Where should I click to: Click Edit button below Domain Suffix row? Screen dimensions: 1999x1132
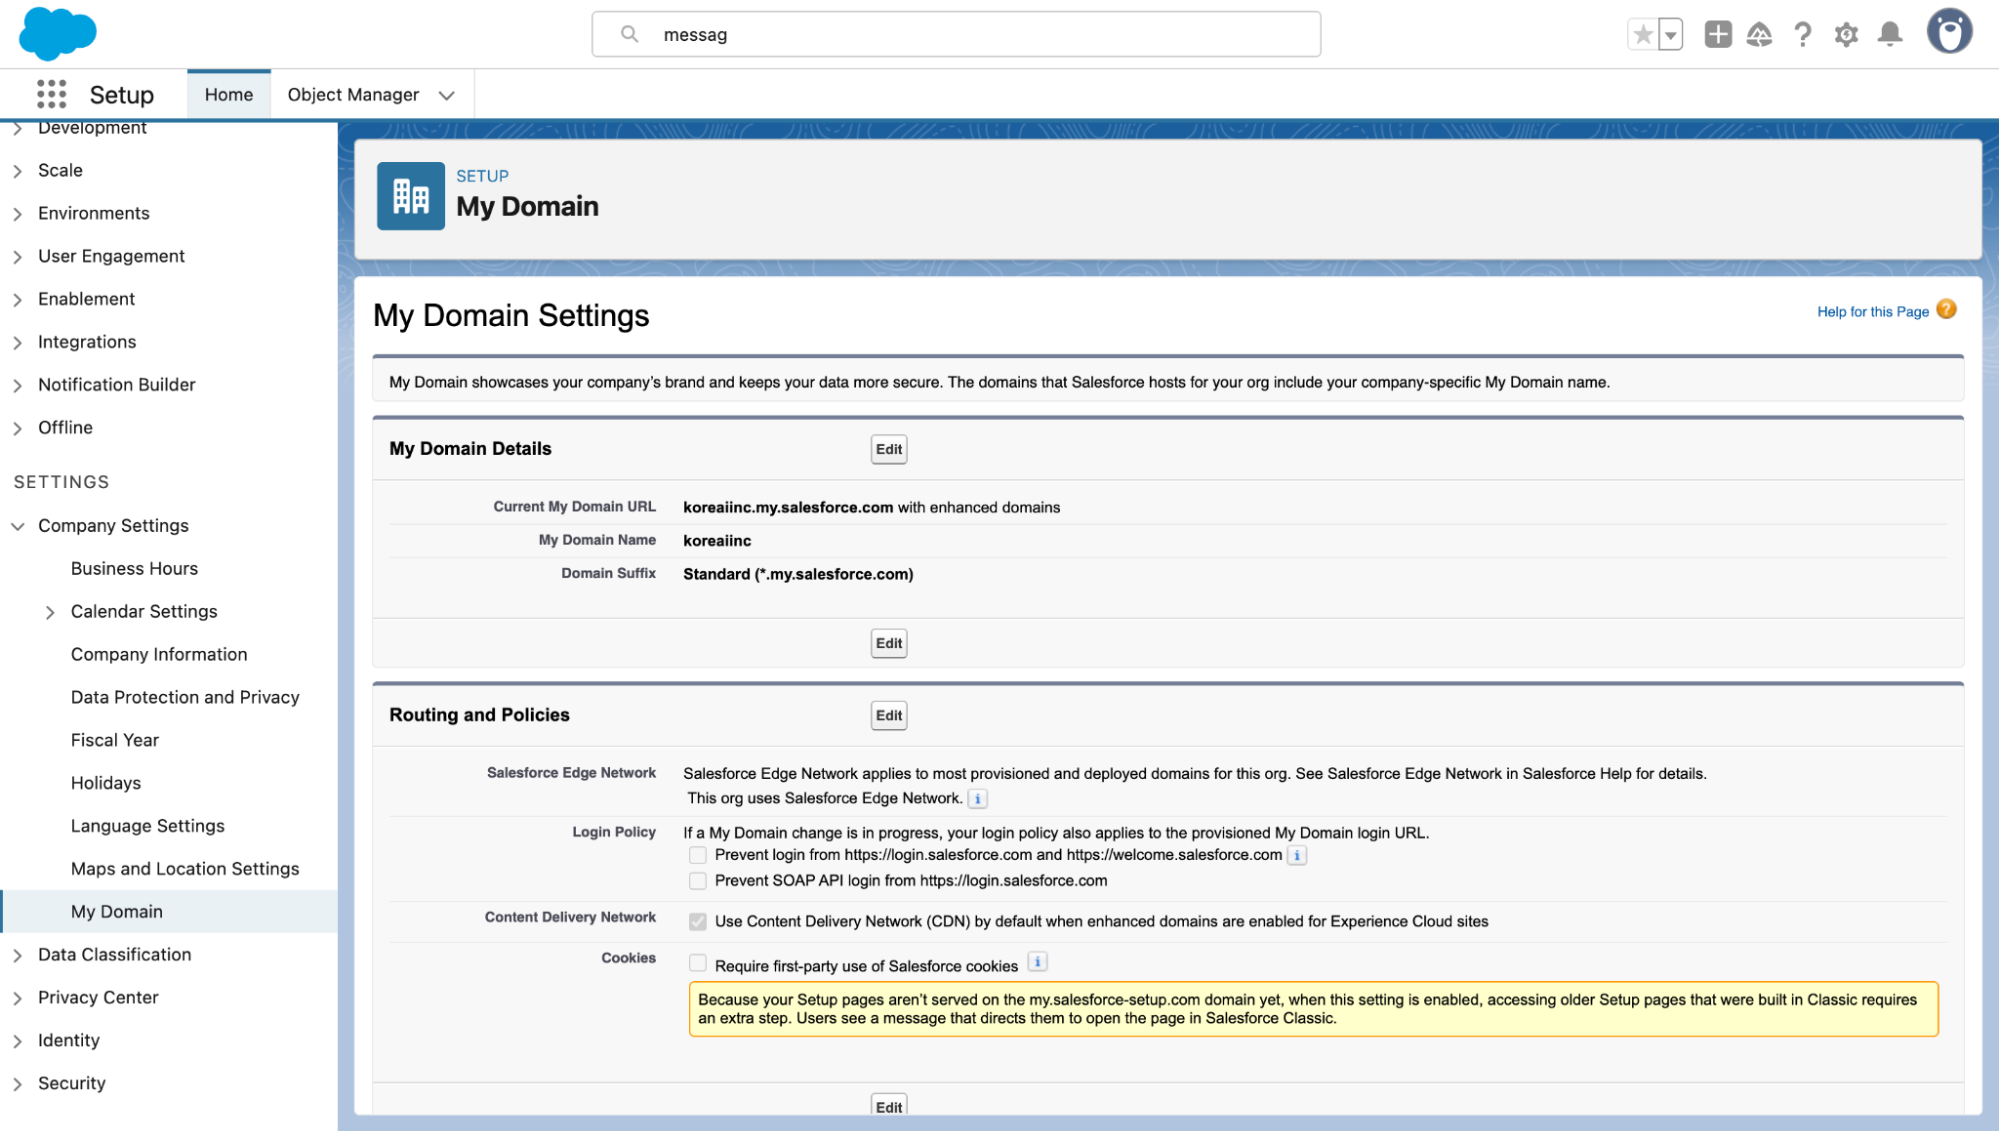(x=889, y=643)
